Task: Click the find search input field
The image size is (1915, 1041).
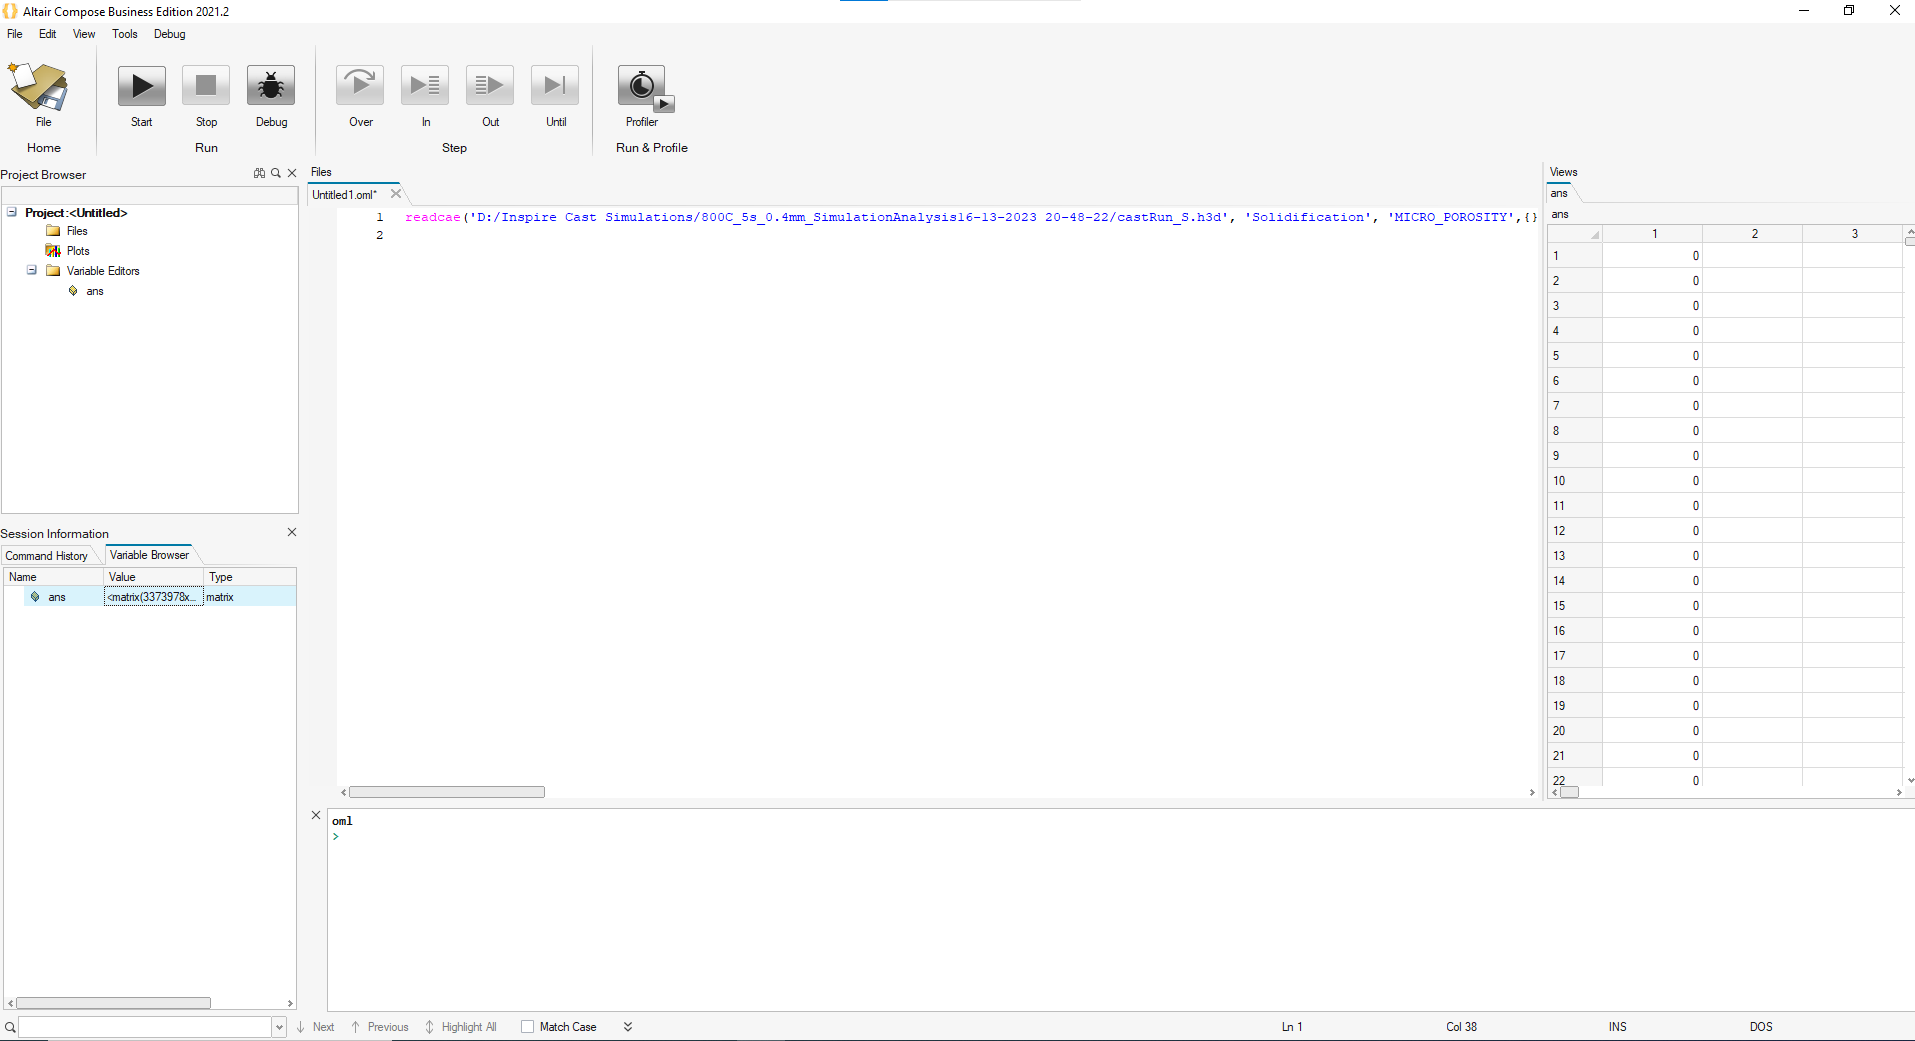Action: point(145,1027)
